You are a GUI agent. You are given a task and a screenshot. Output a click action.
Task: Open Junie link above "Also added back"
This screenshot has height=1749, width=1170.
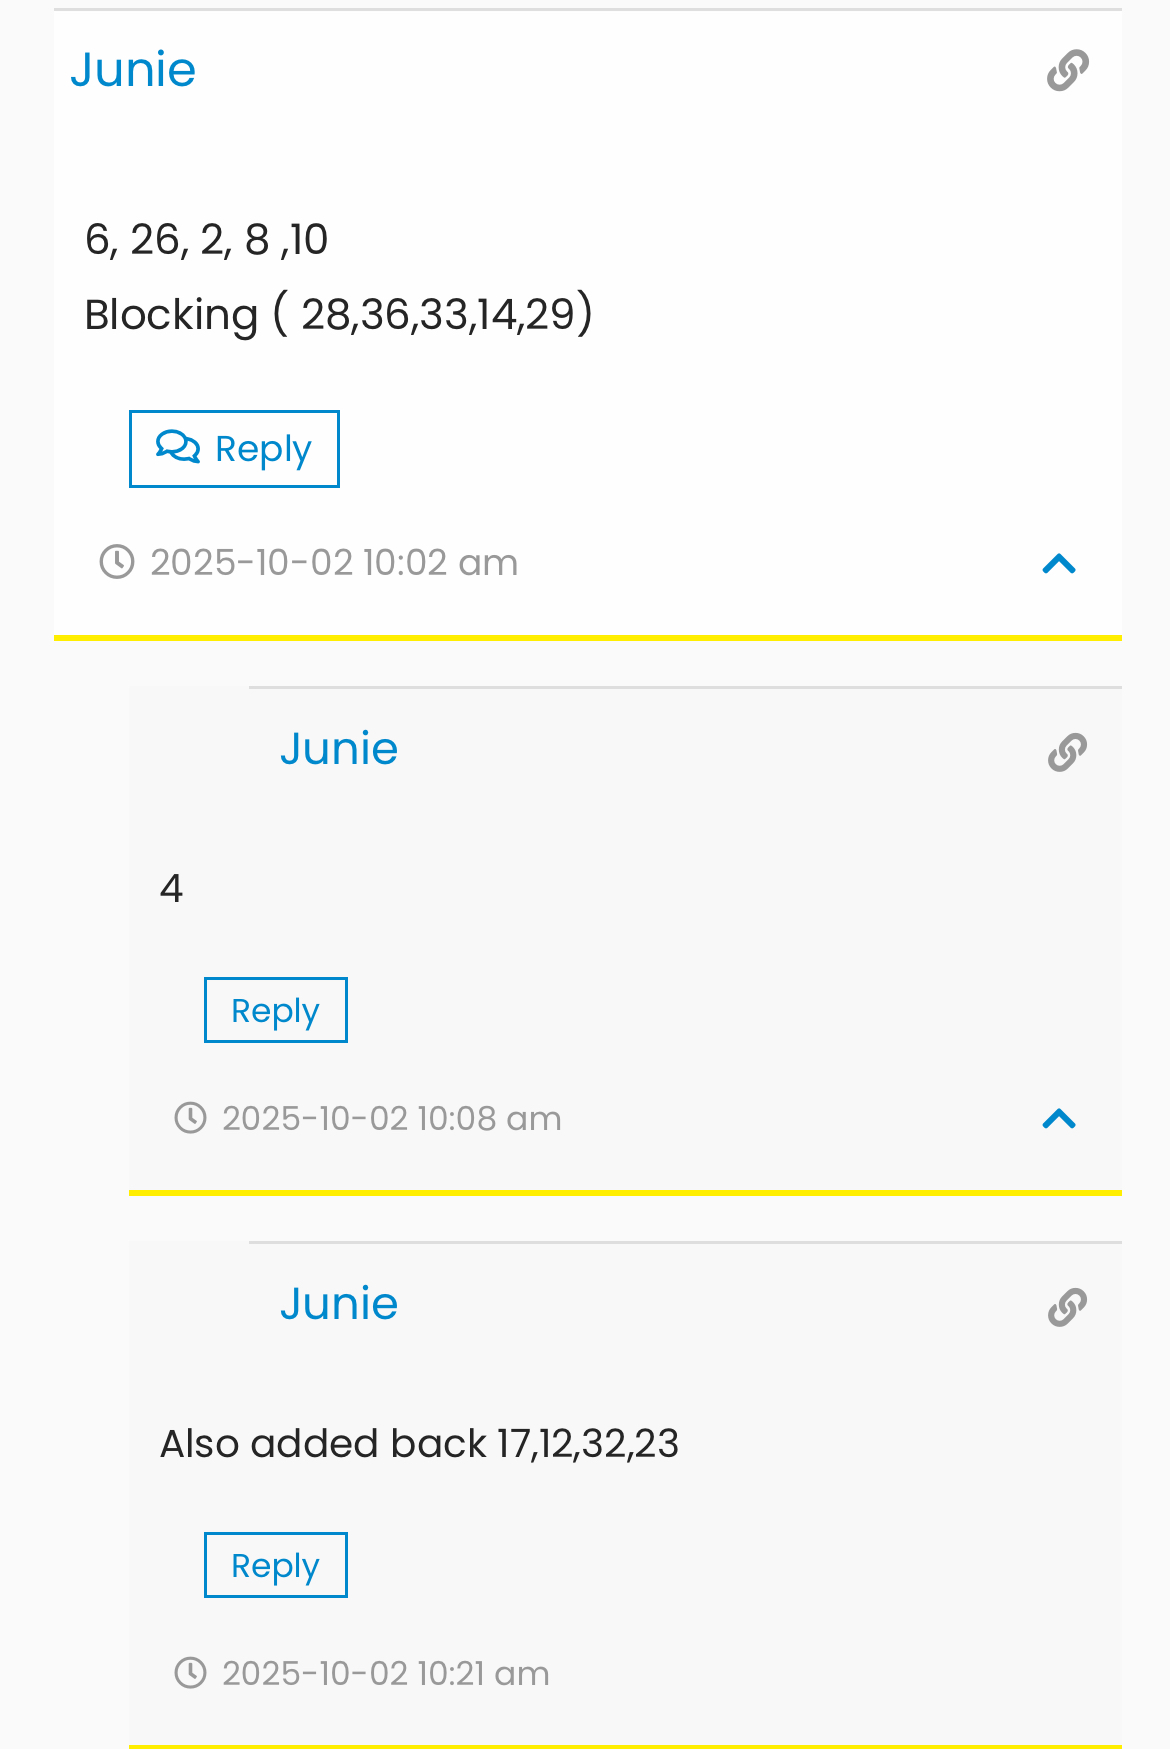point(339,1303)
